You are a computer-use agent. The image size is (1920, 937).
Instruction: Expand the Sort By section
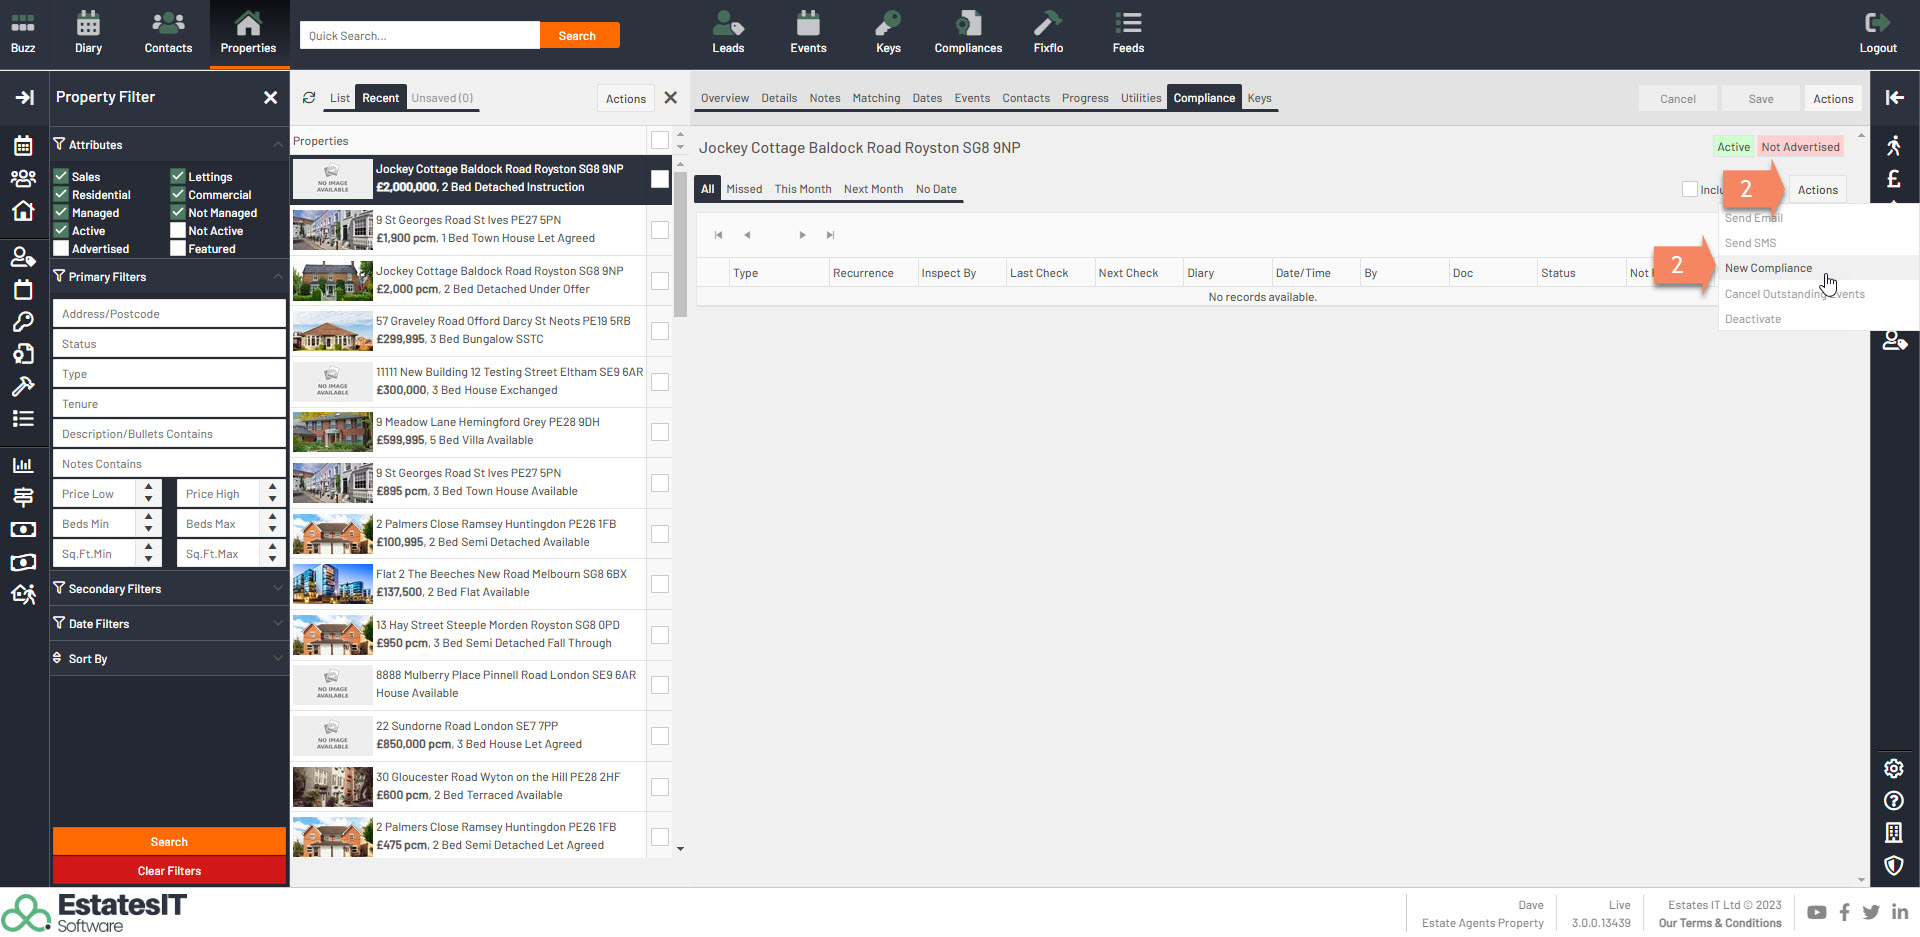[168, 659]
